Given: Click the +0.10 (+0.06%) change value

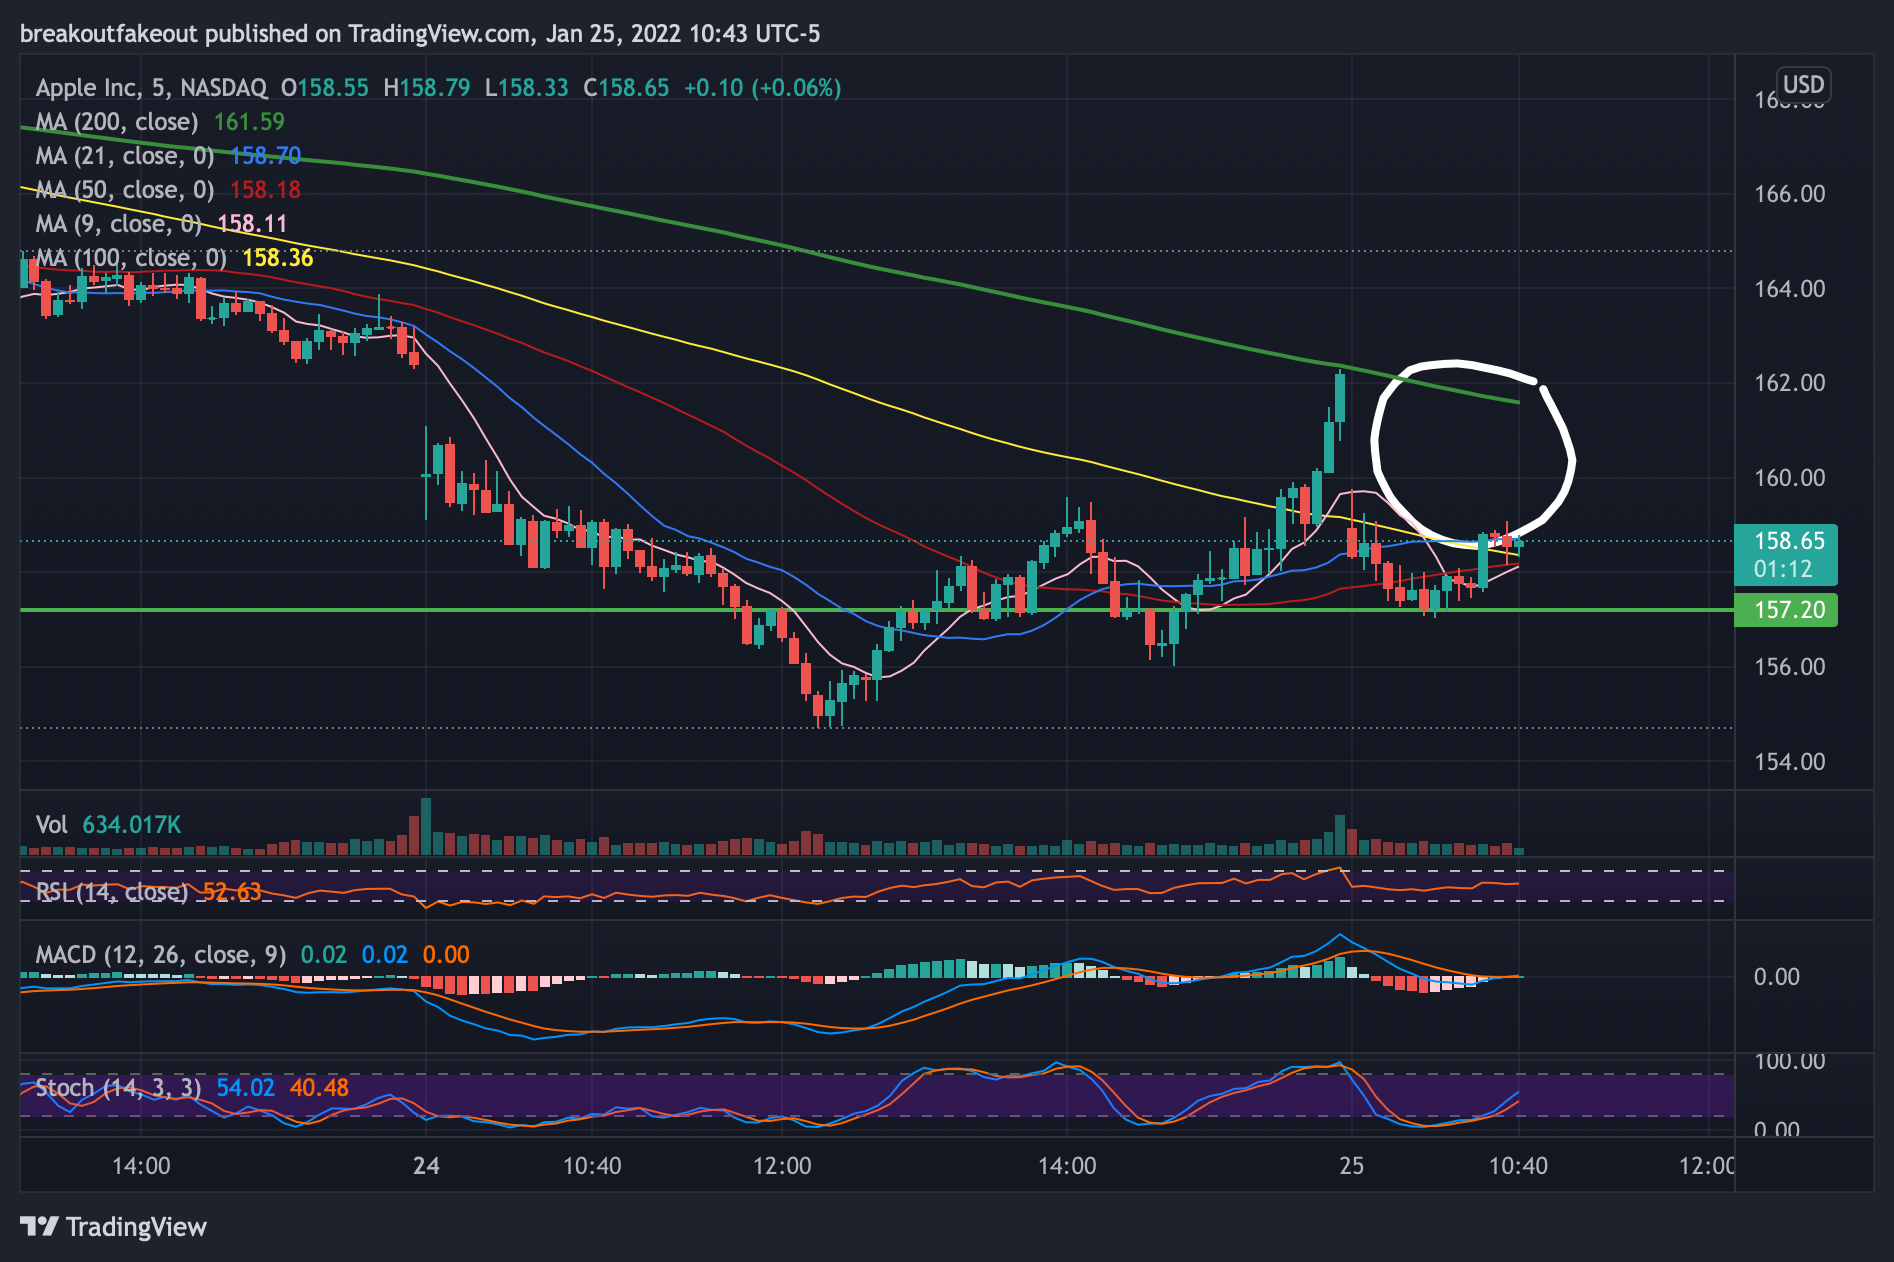Looking at the screenshot, I should click(762, 88).
